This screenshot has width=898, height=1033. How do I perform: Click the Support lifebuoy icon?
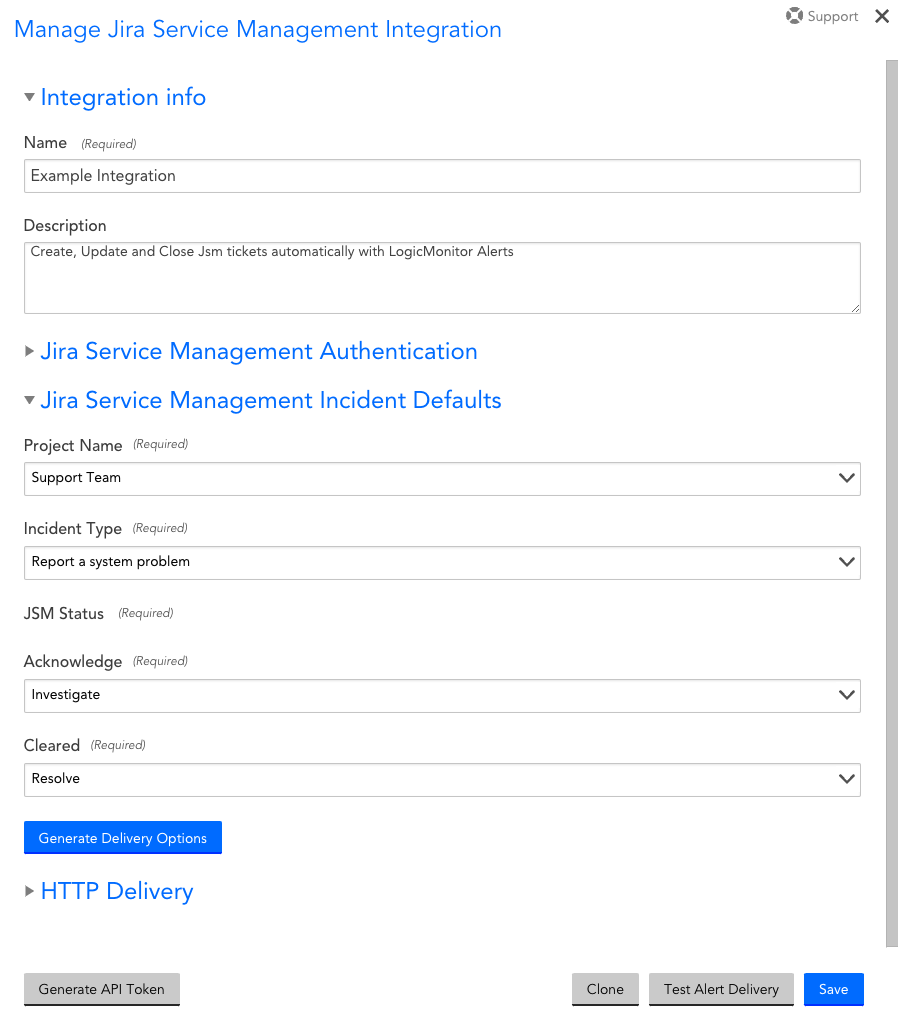(794, 16)
